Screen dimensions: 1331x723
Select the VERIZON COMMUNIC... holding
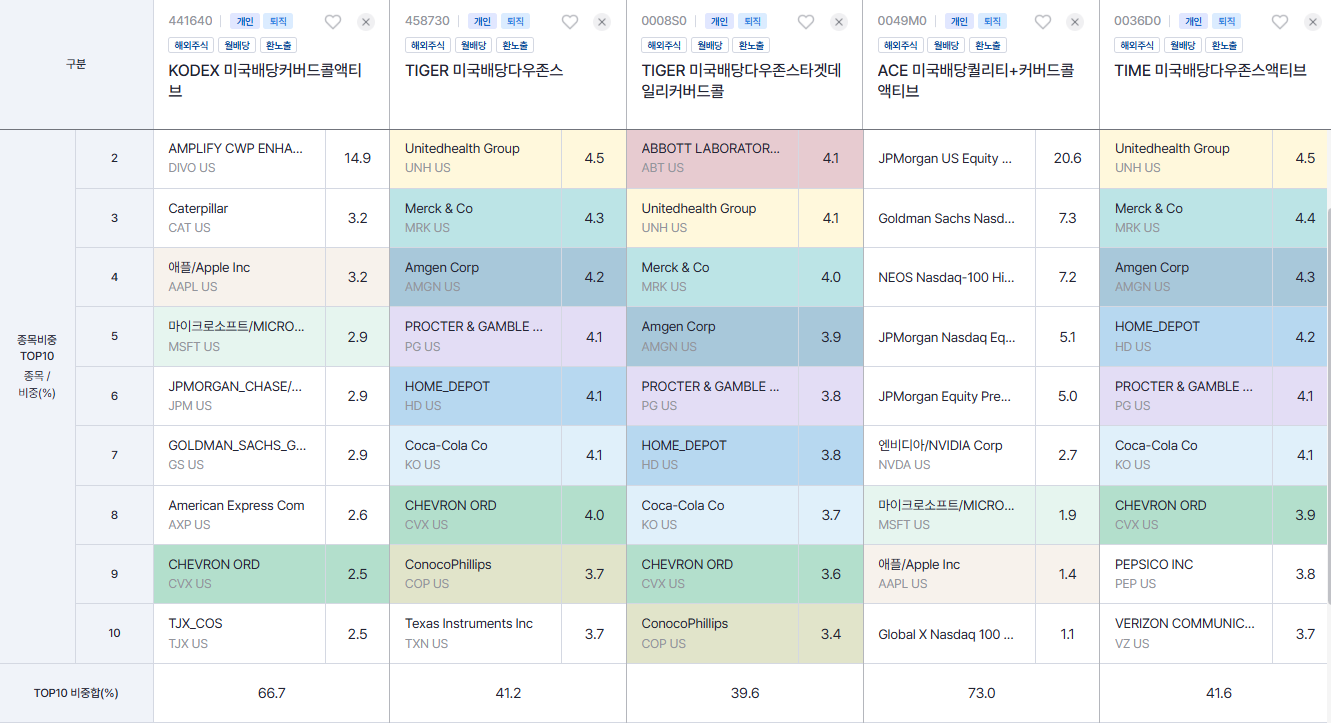(x=1186, y=633)
